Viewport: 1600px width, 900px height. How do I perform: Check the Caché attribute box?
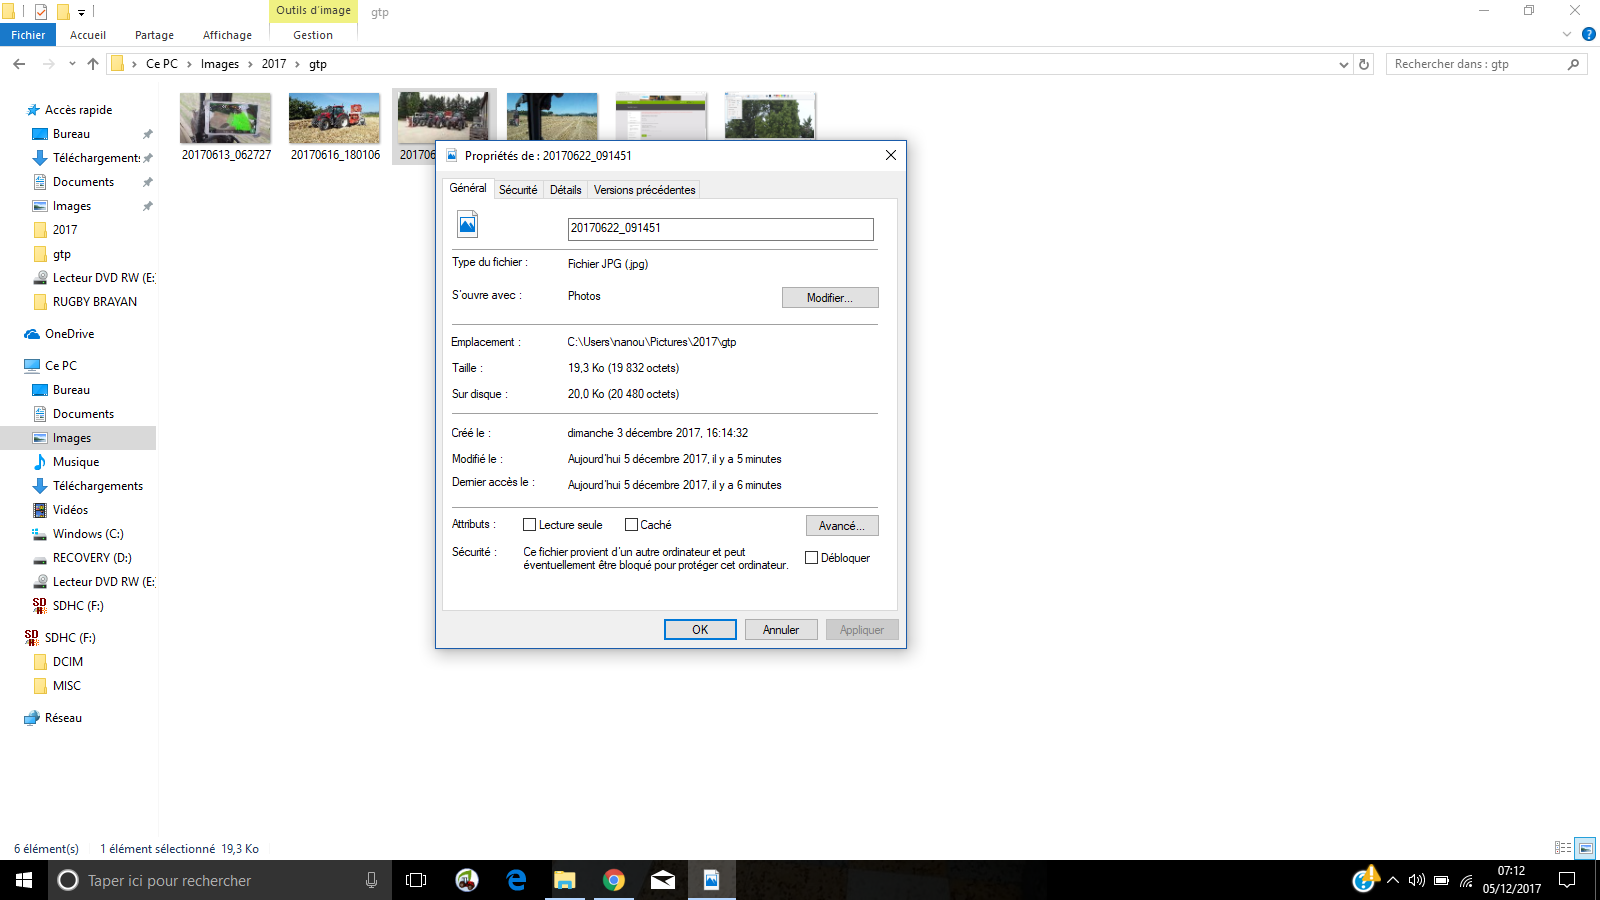[x=631, y=525]
